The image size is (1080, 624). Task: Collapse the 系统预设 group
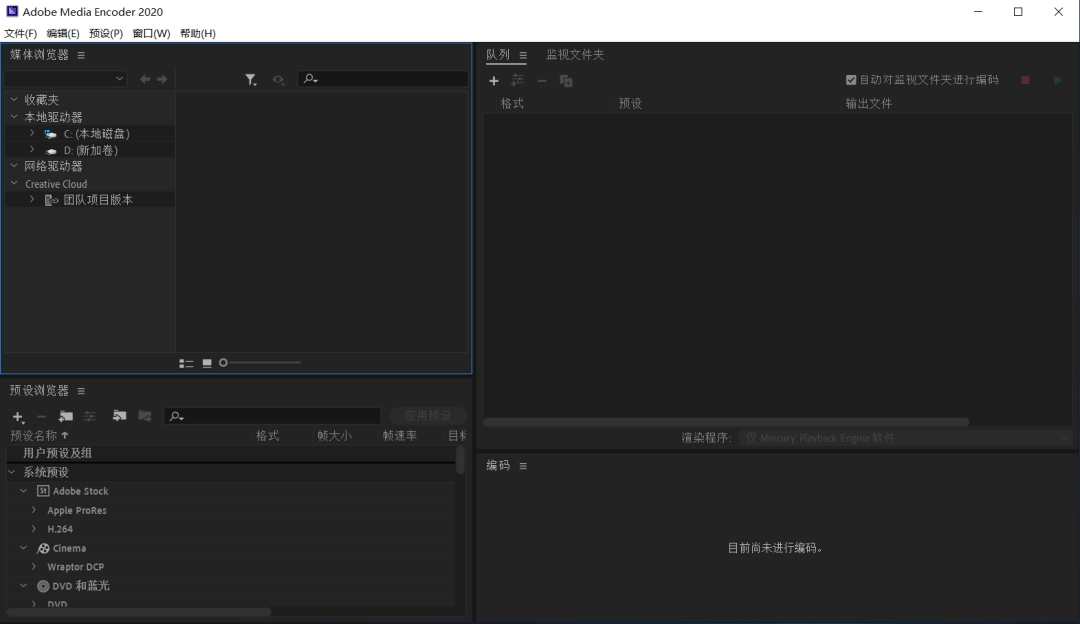12,472
